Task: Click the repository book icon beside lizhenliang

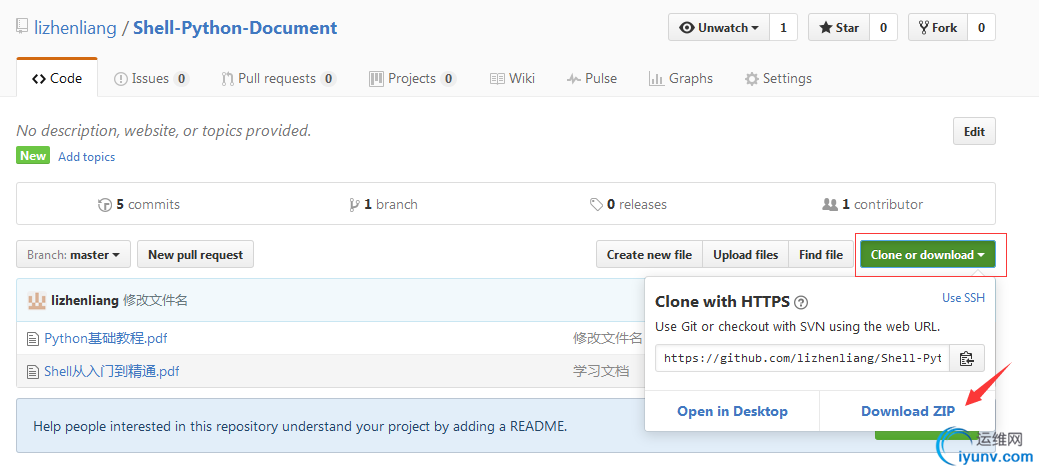Action: pyautogui.click(x=23, y=27)
